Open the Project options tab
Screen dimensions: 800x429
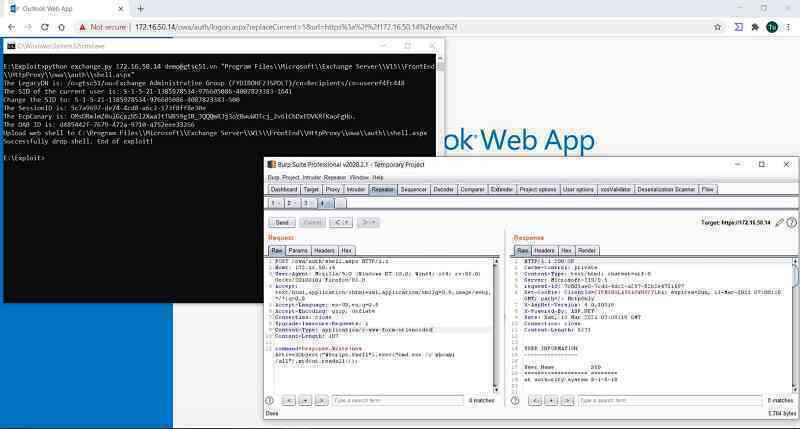(538, 189)
